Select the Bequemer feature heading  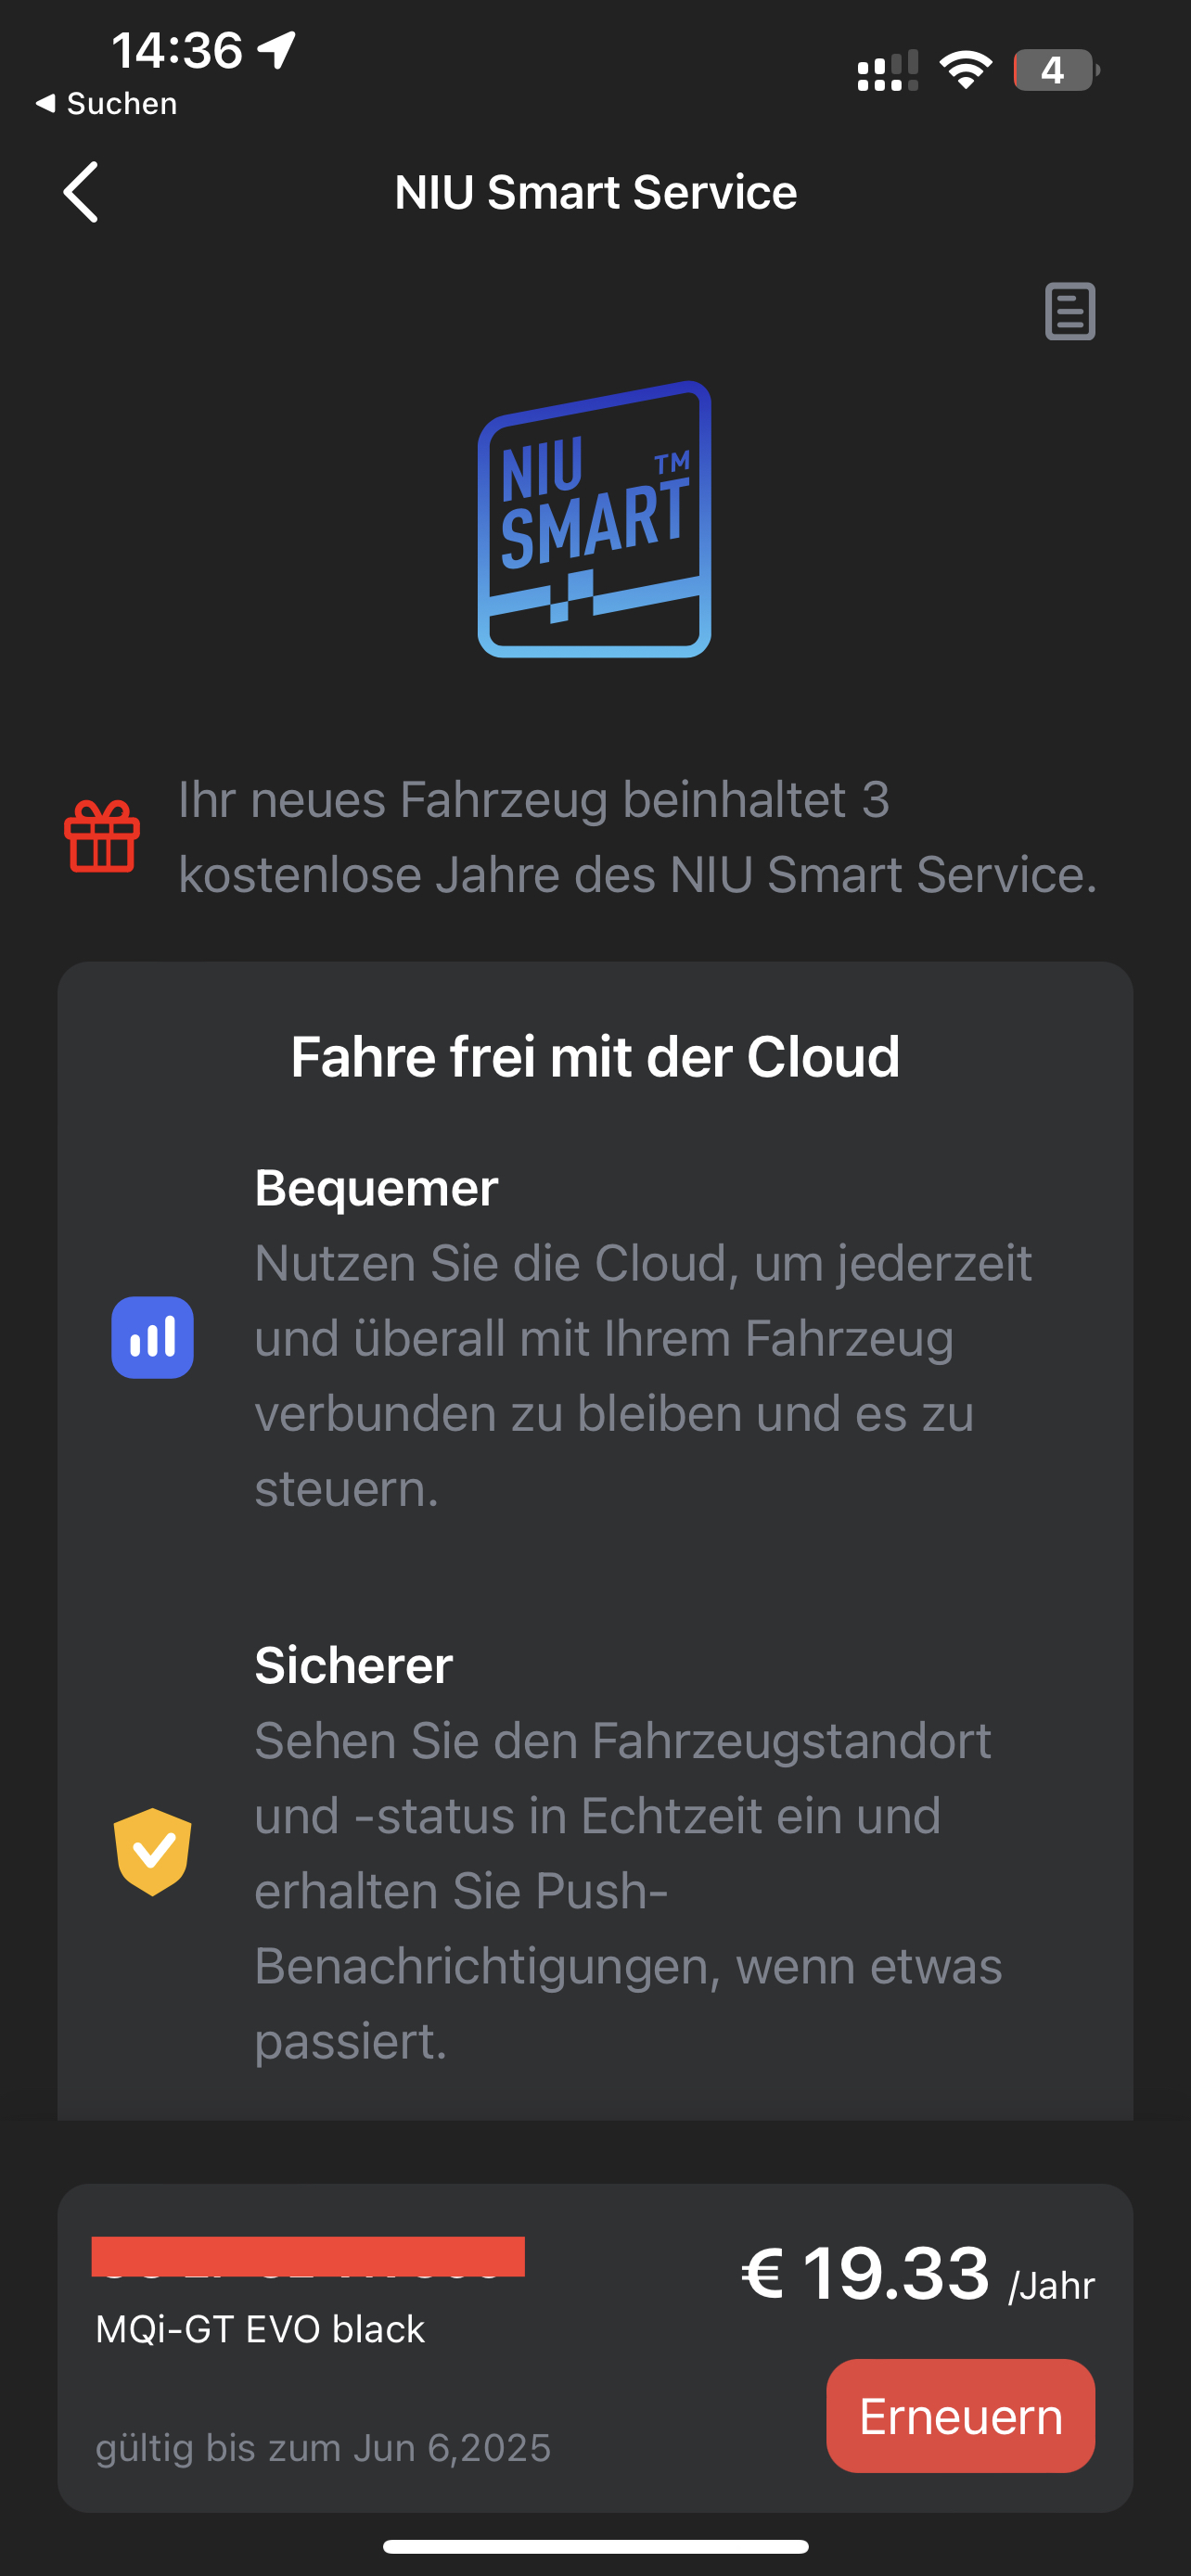coord(376,1188)
